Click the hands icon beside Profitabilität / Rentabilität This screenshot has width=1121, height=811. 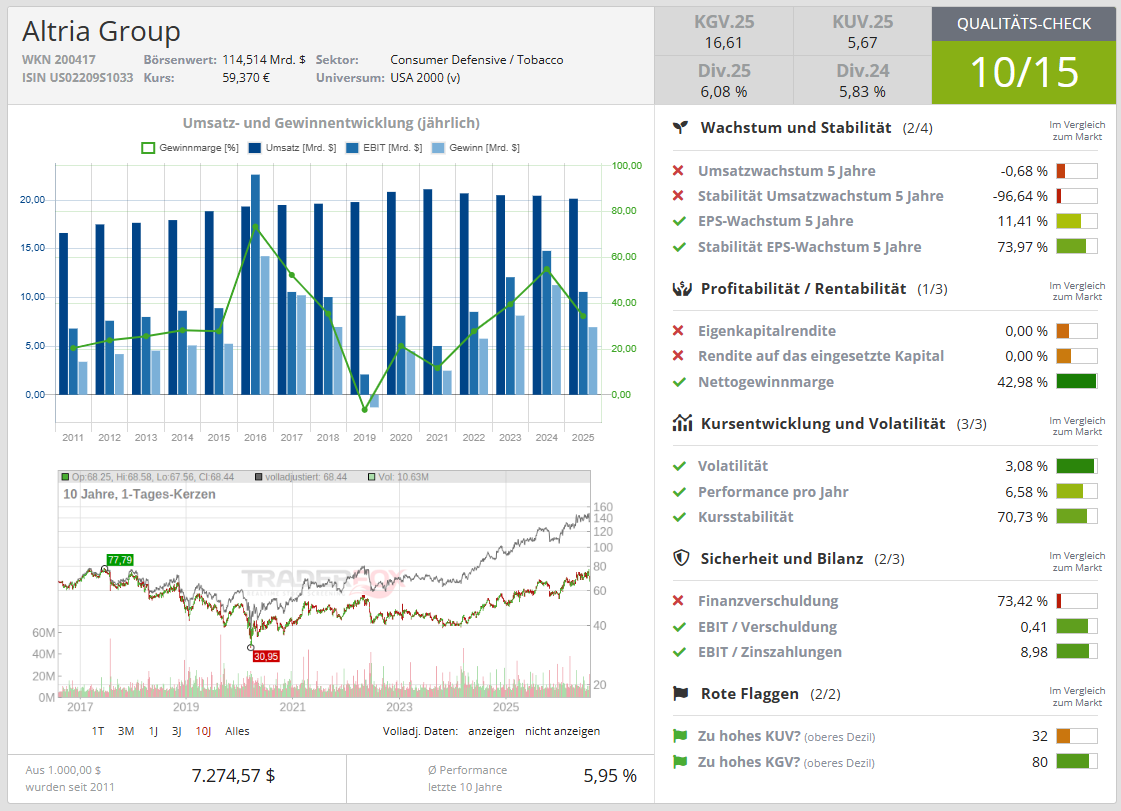682,289
